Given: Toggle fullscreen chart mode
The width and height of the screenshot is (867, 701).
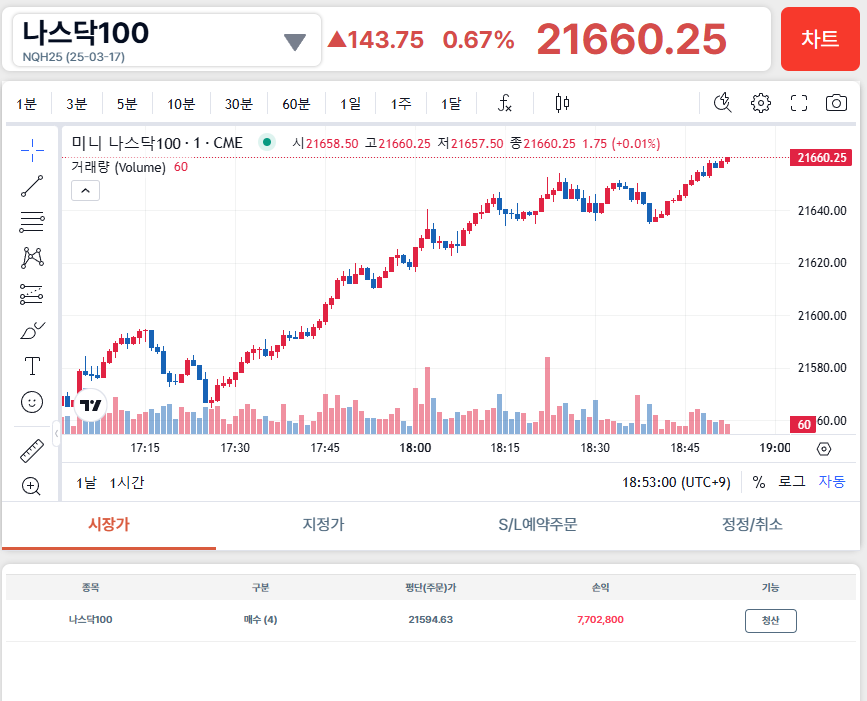Looking at the screenshot, I should pyautogui.click(x=798, y=103).
